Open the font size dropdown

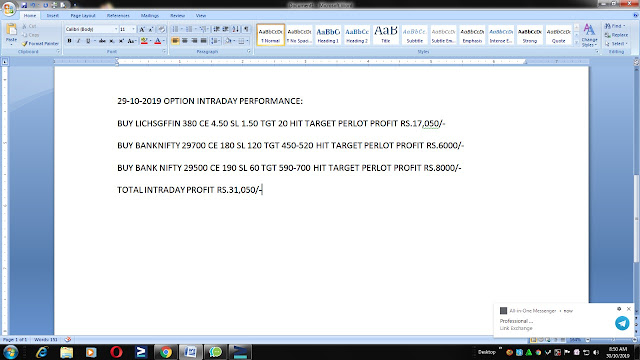(x=133, y=29)
